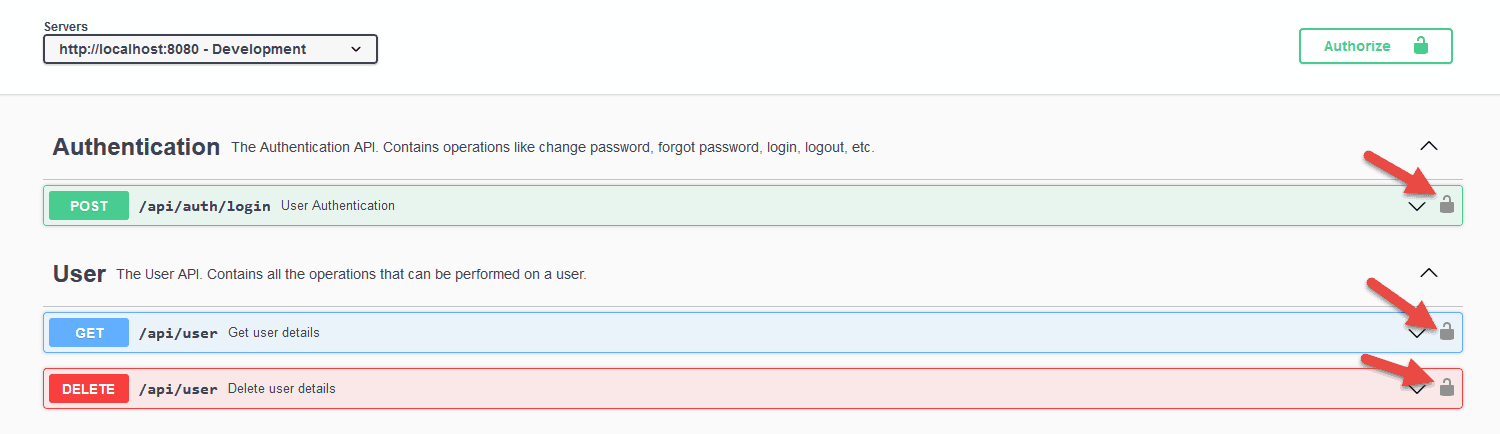The height and width of the screenshot is (434, 1500).
Task: Expand the POST /api/auth/login operation using its chevron
Action: 1417,207
